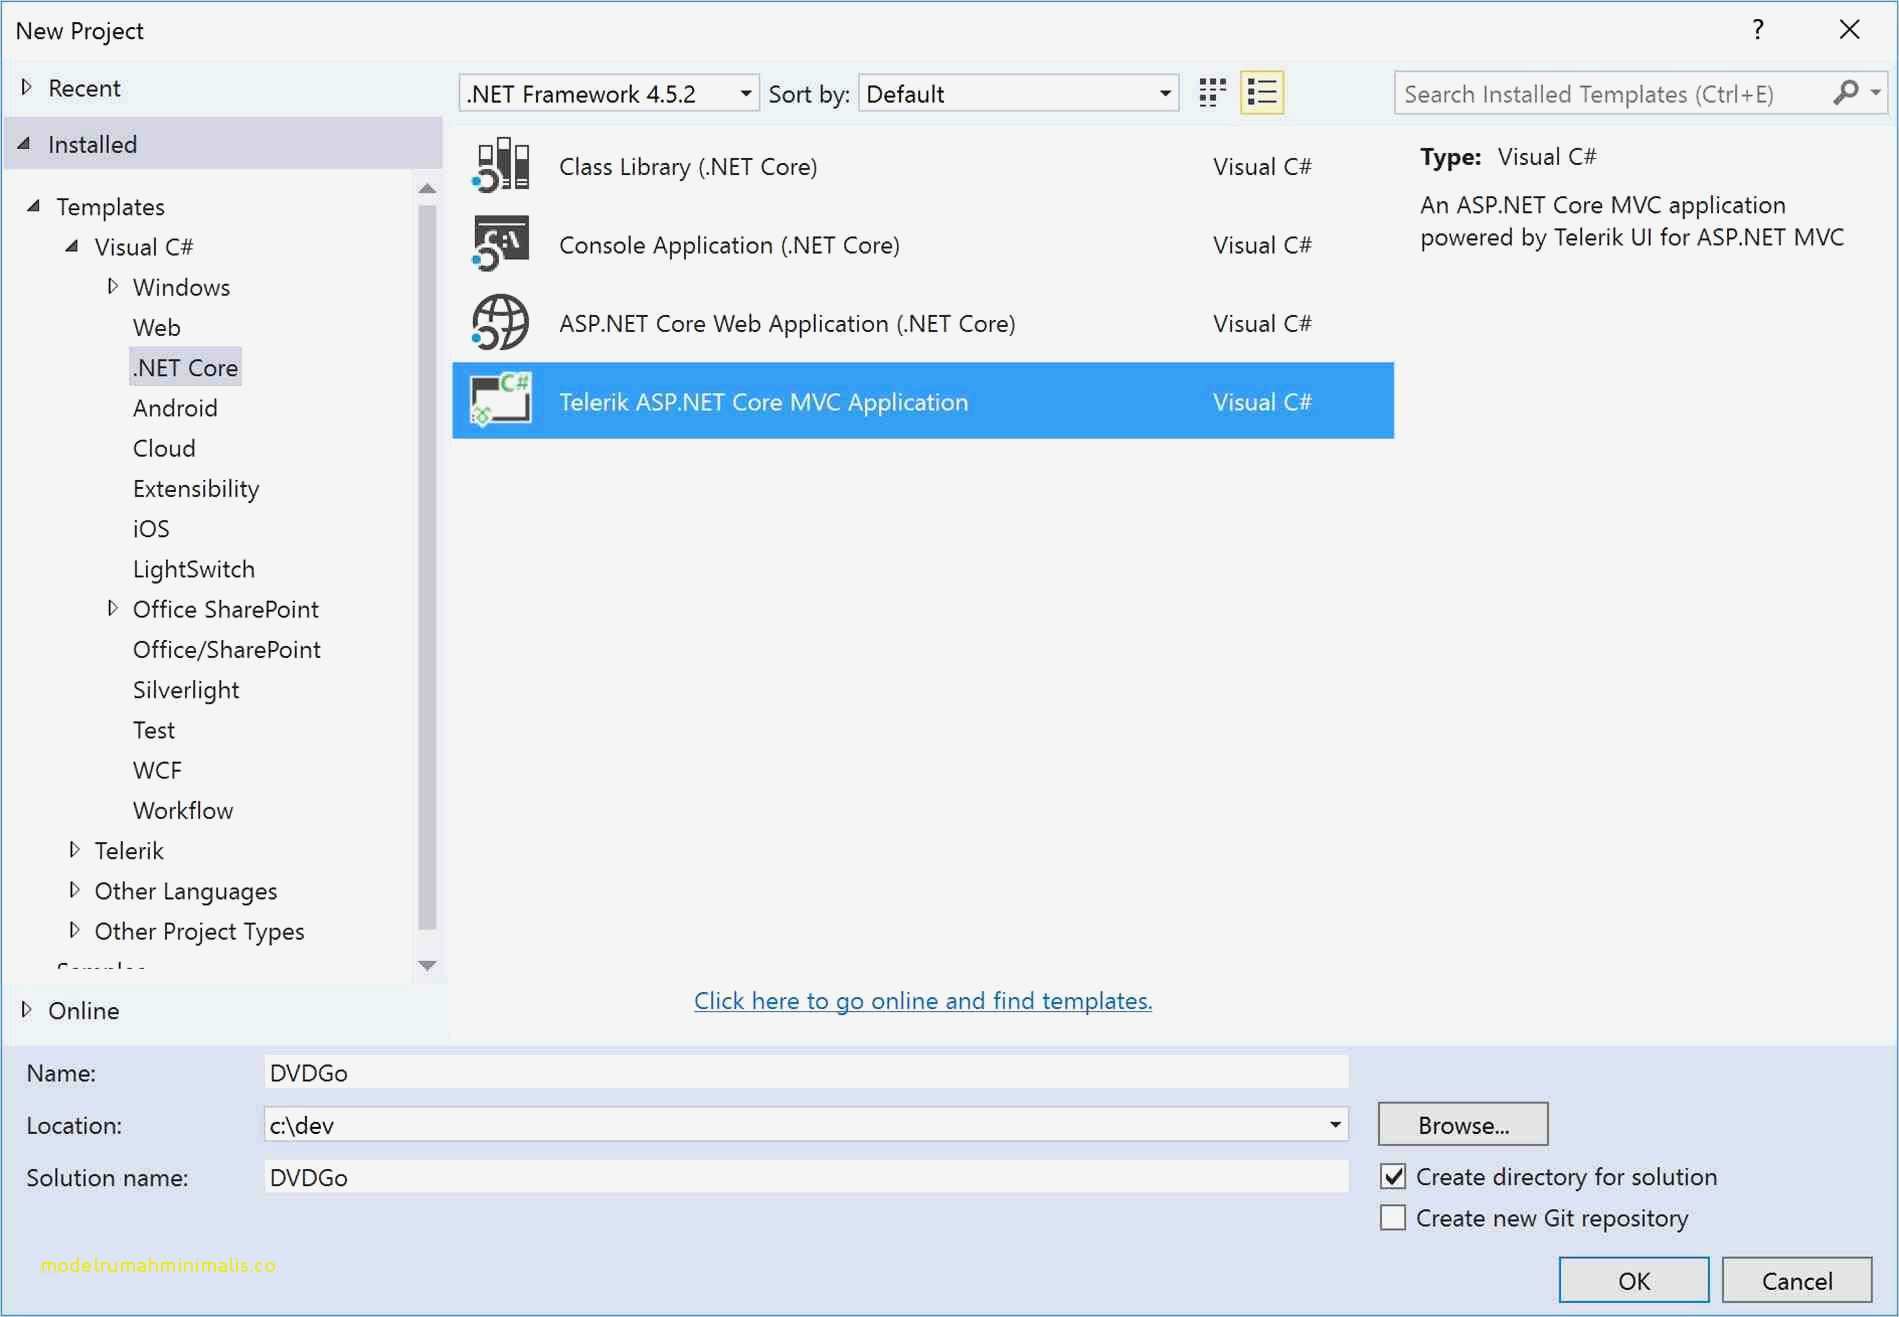This screenshot has height=1317, width=1899.
Task: Select Telerik ASP.NET Core MVC Application
Action: tap(923, 400)
